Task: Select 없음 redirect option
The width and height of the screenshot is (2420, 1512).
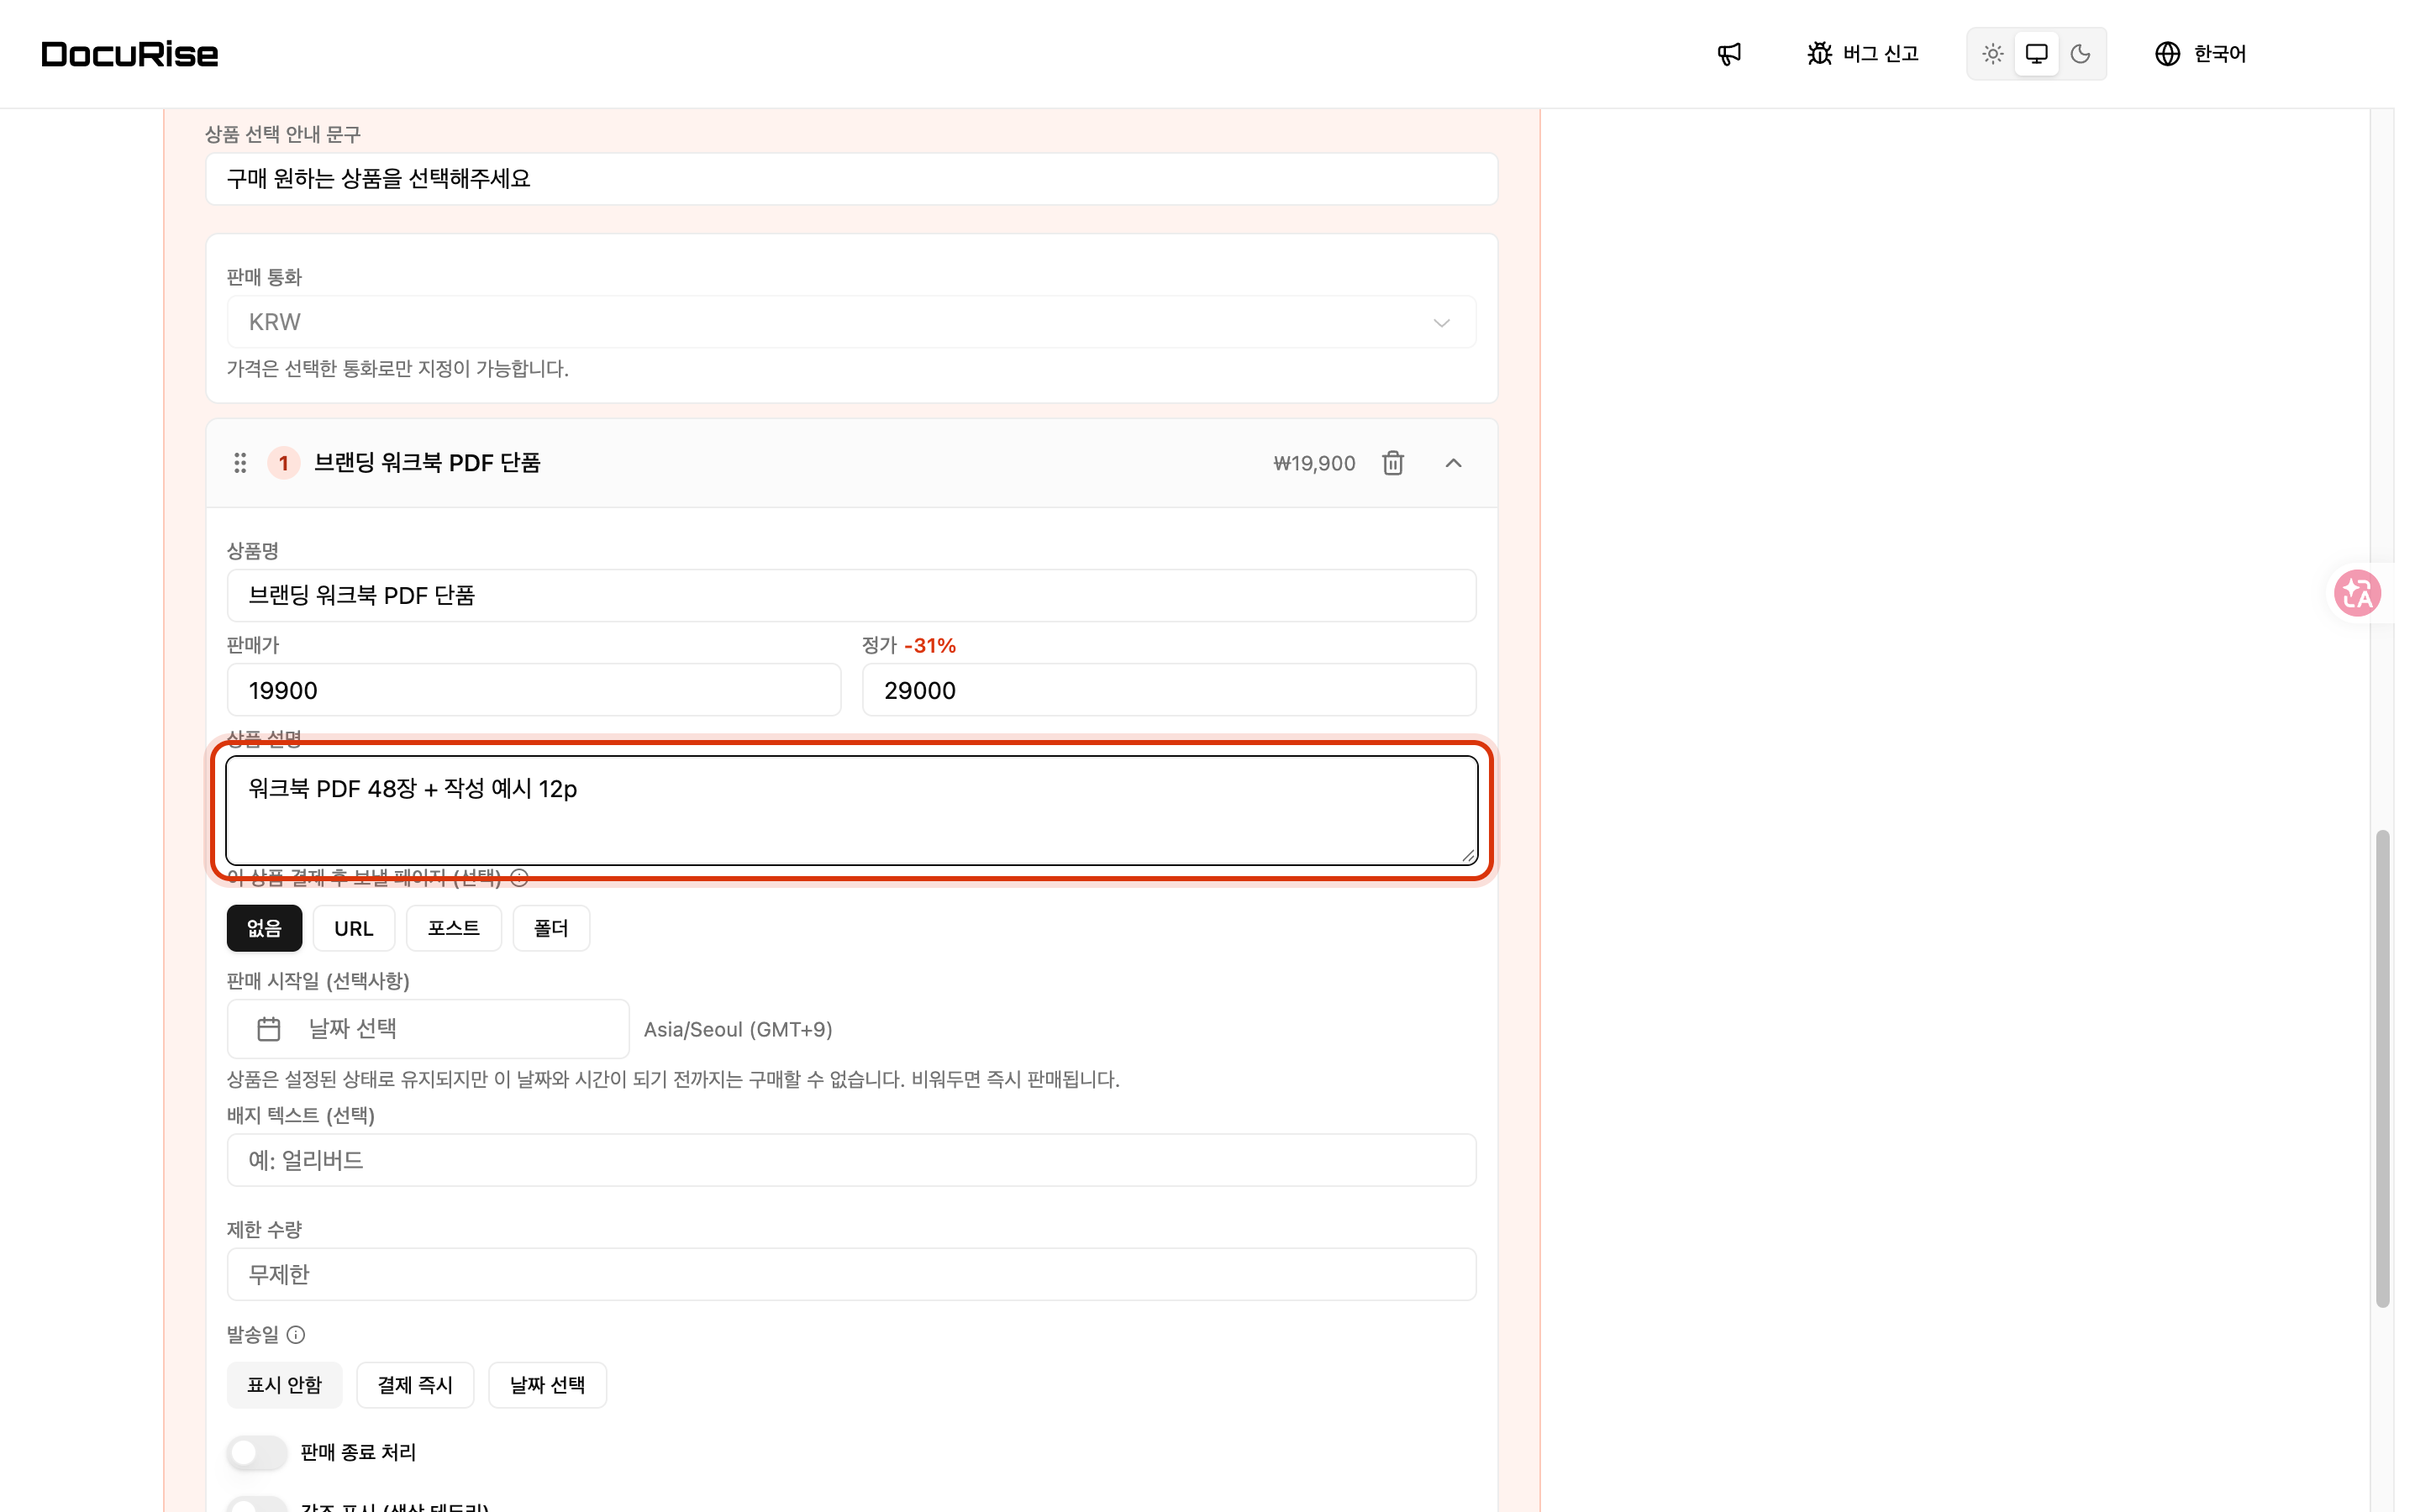Action: 264,928
